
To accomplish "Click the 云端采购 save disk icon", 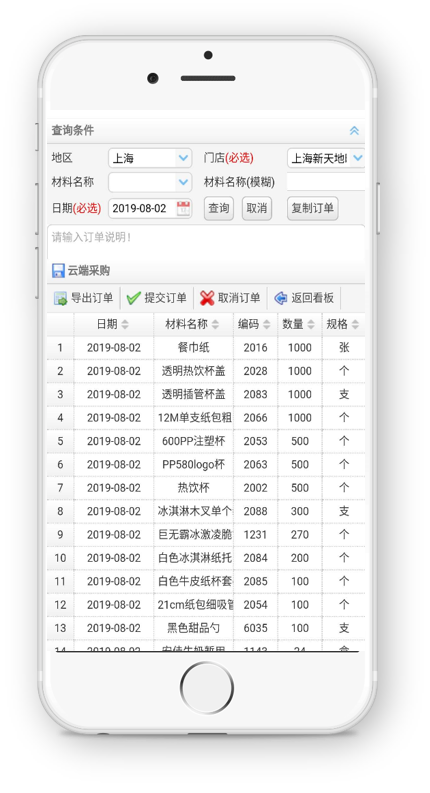I will (58, 271).
